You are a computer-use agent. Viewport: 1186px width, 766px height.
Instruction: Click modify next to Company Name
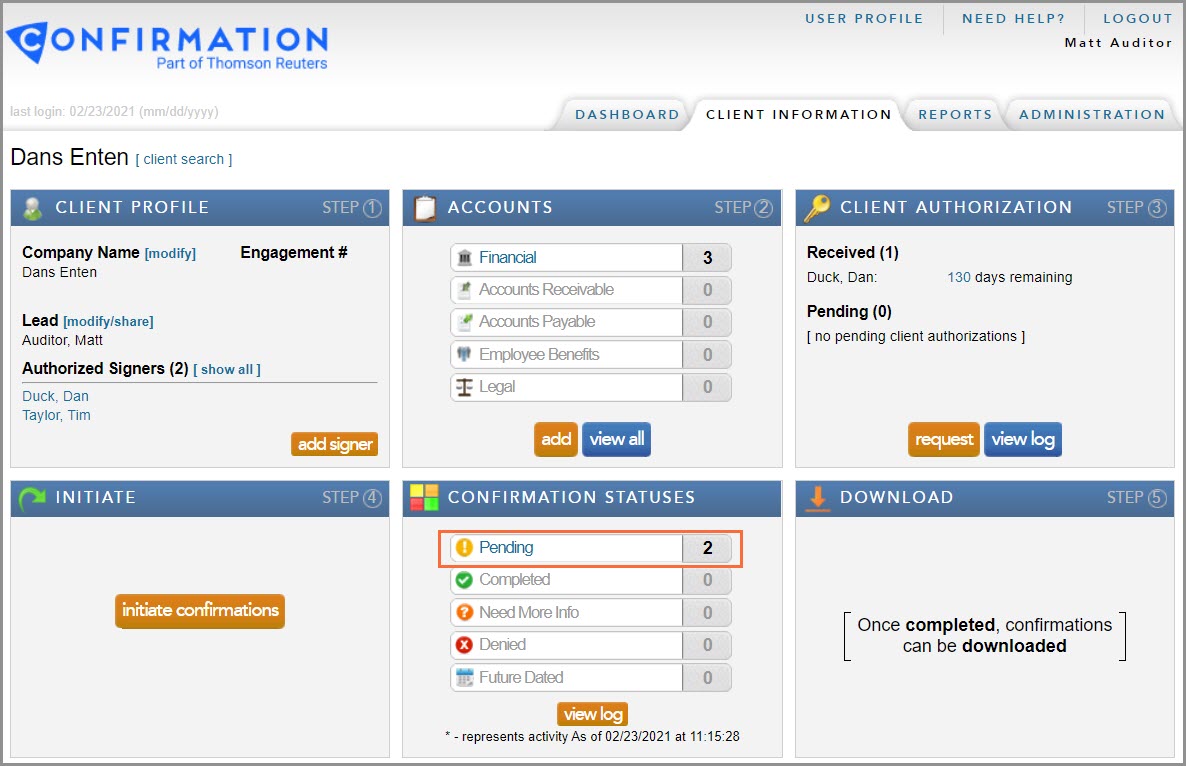[170, 254]
